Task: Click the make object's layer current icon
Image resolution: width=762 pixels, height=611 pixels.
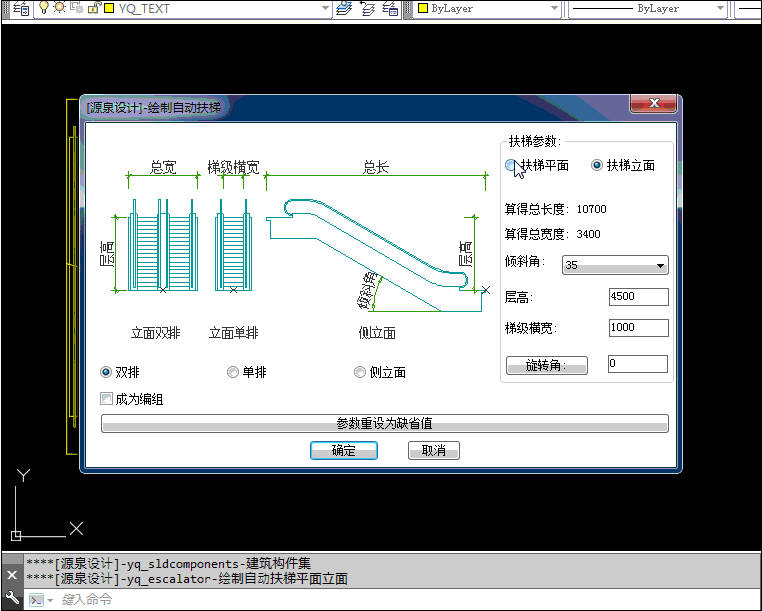Action: pos(344,8)
